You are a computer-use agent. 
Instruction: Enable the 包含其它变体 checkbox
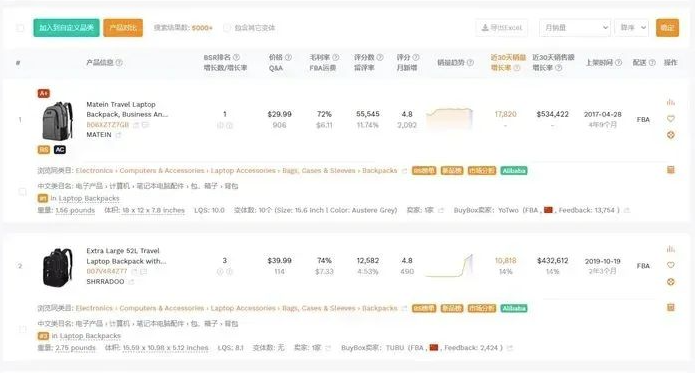click(226, 28)
